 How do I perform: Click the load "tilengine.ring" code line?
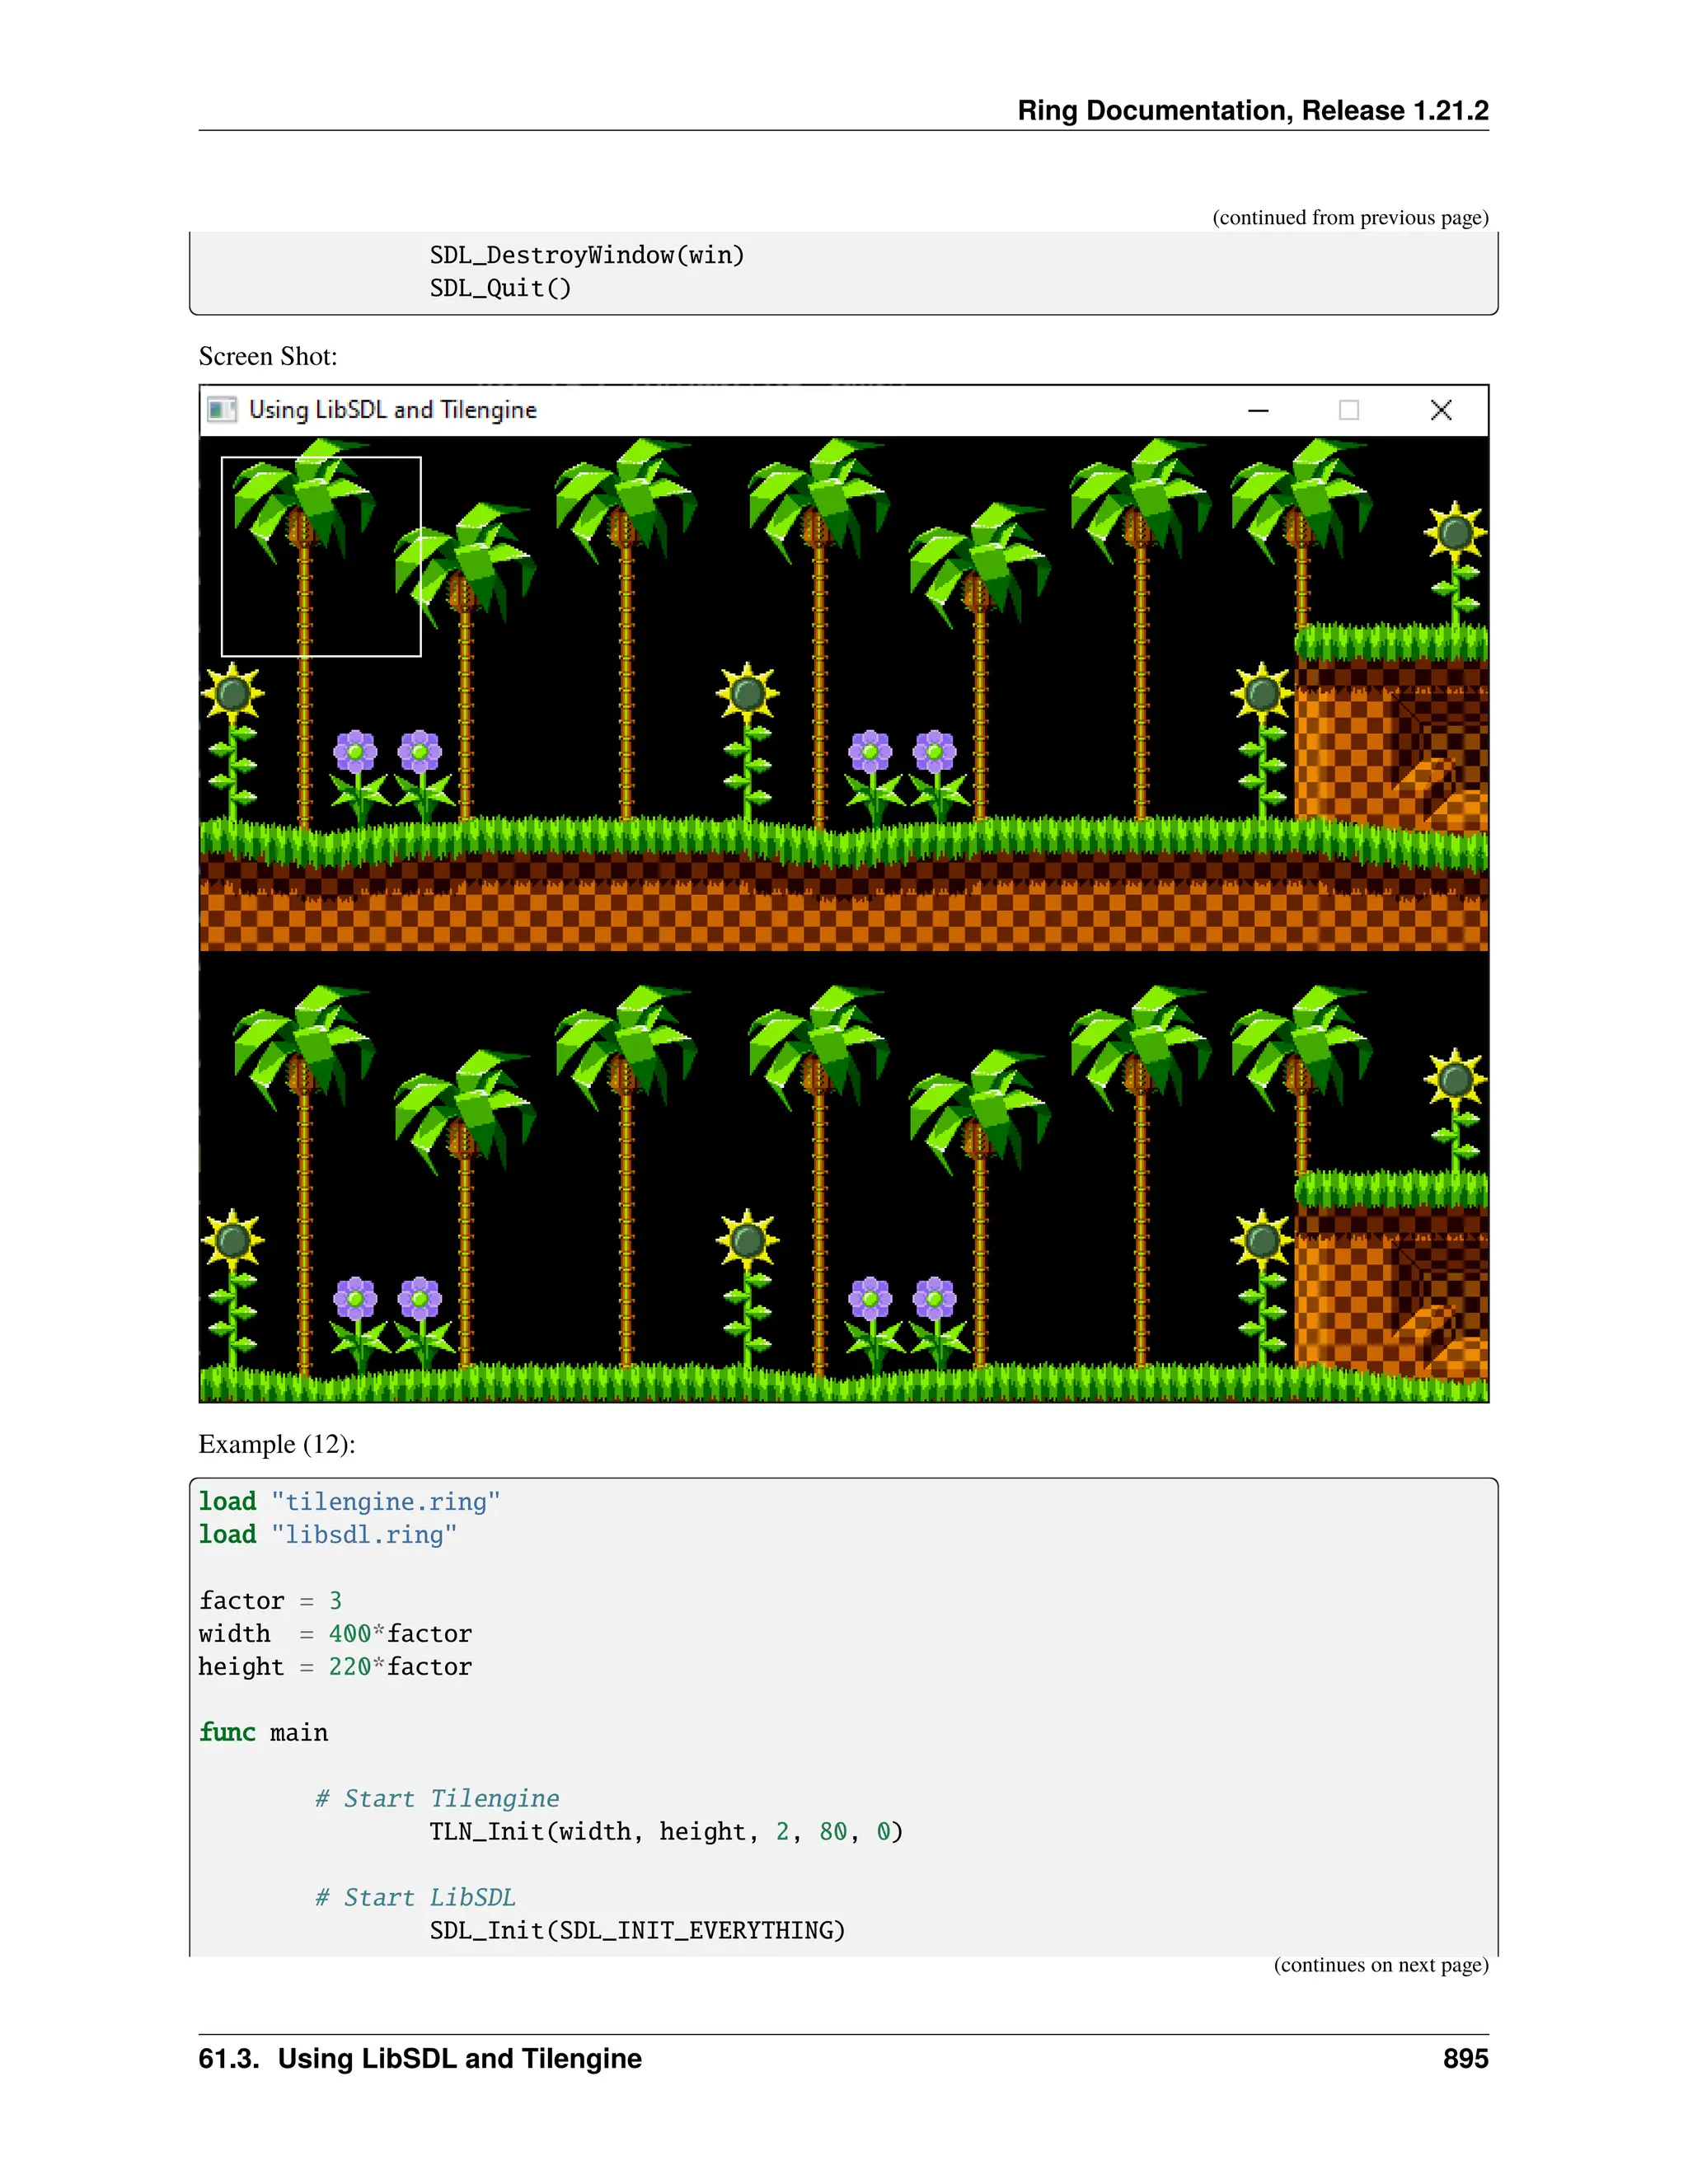point(349,1502)
